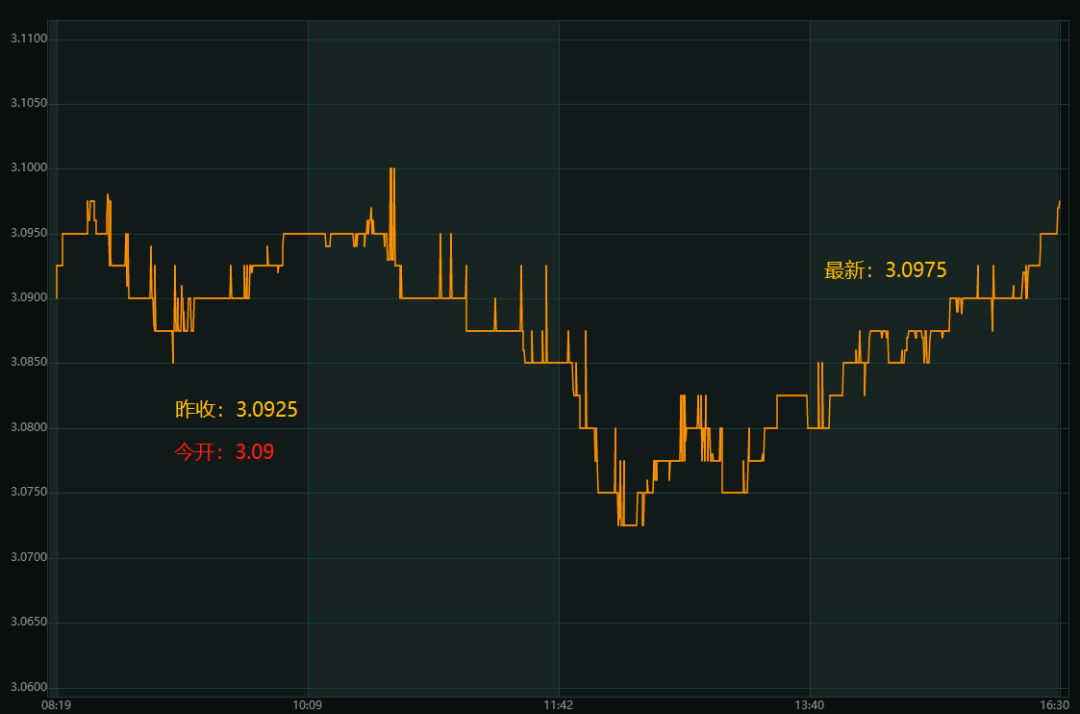Select the 昨收: 3.0925 previous close label

(x=236, y=410)
